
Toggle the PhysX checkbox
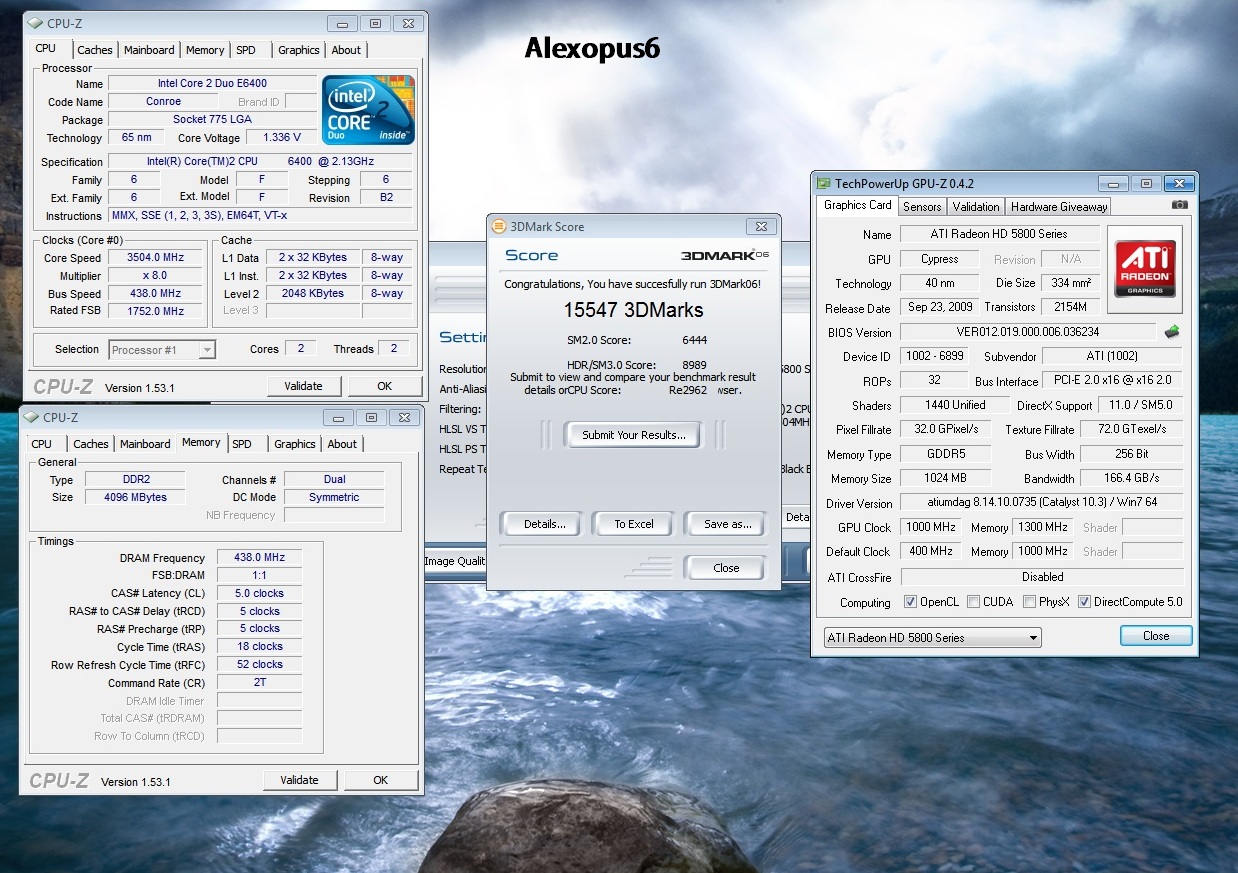tap(1030, 602)
